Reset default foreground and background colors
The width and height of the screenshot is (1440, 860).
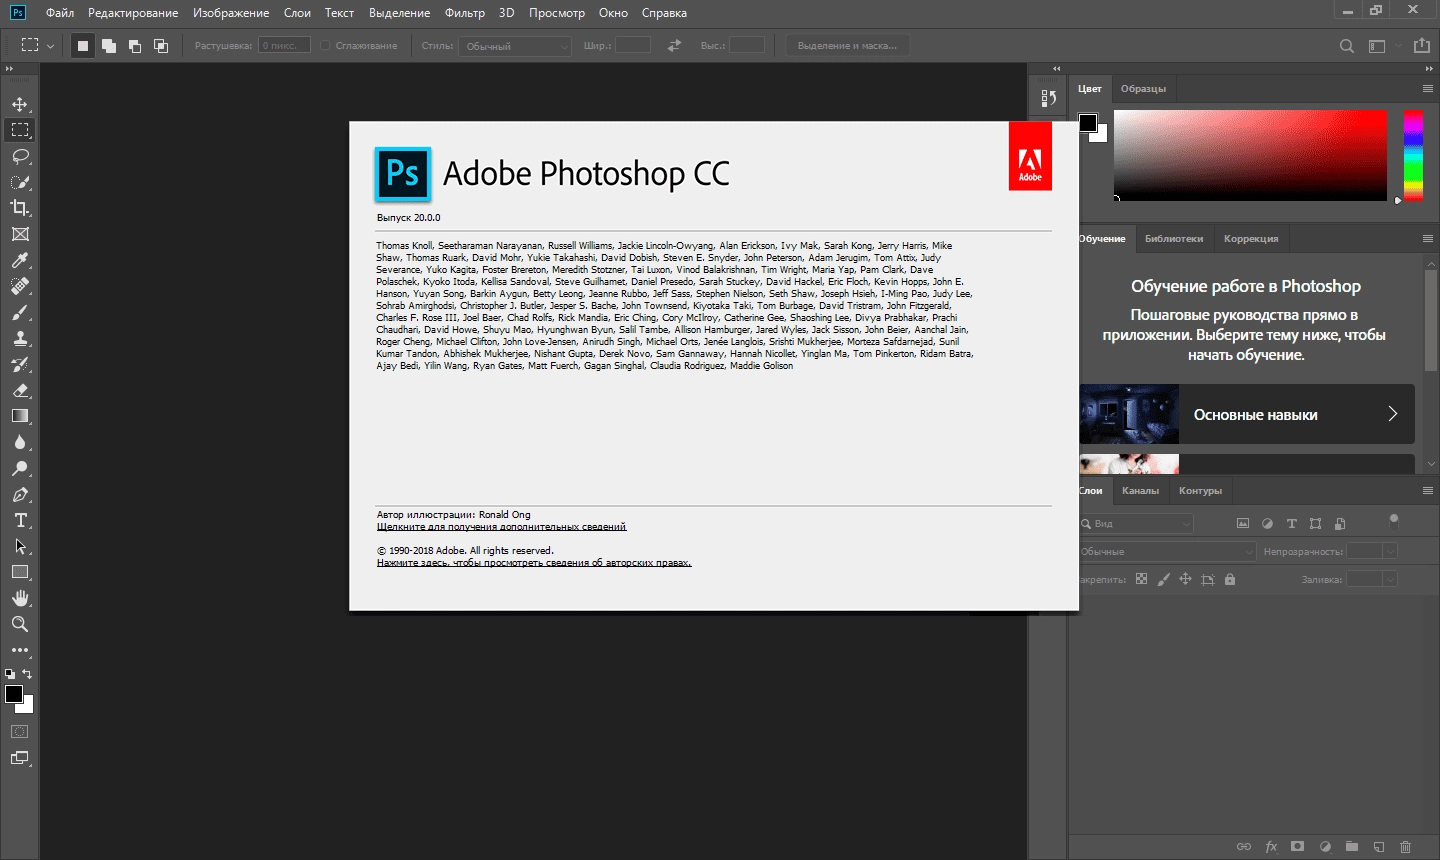(10, 674)
